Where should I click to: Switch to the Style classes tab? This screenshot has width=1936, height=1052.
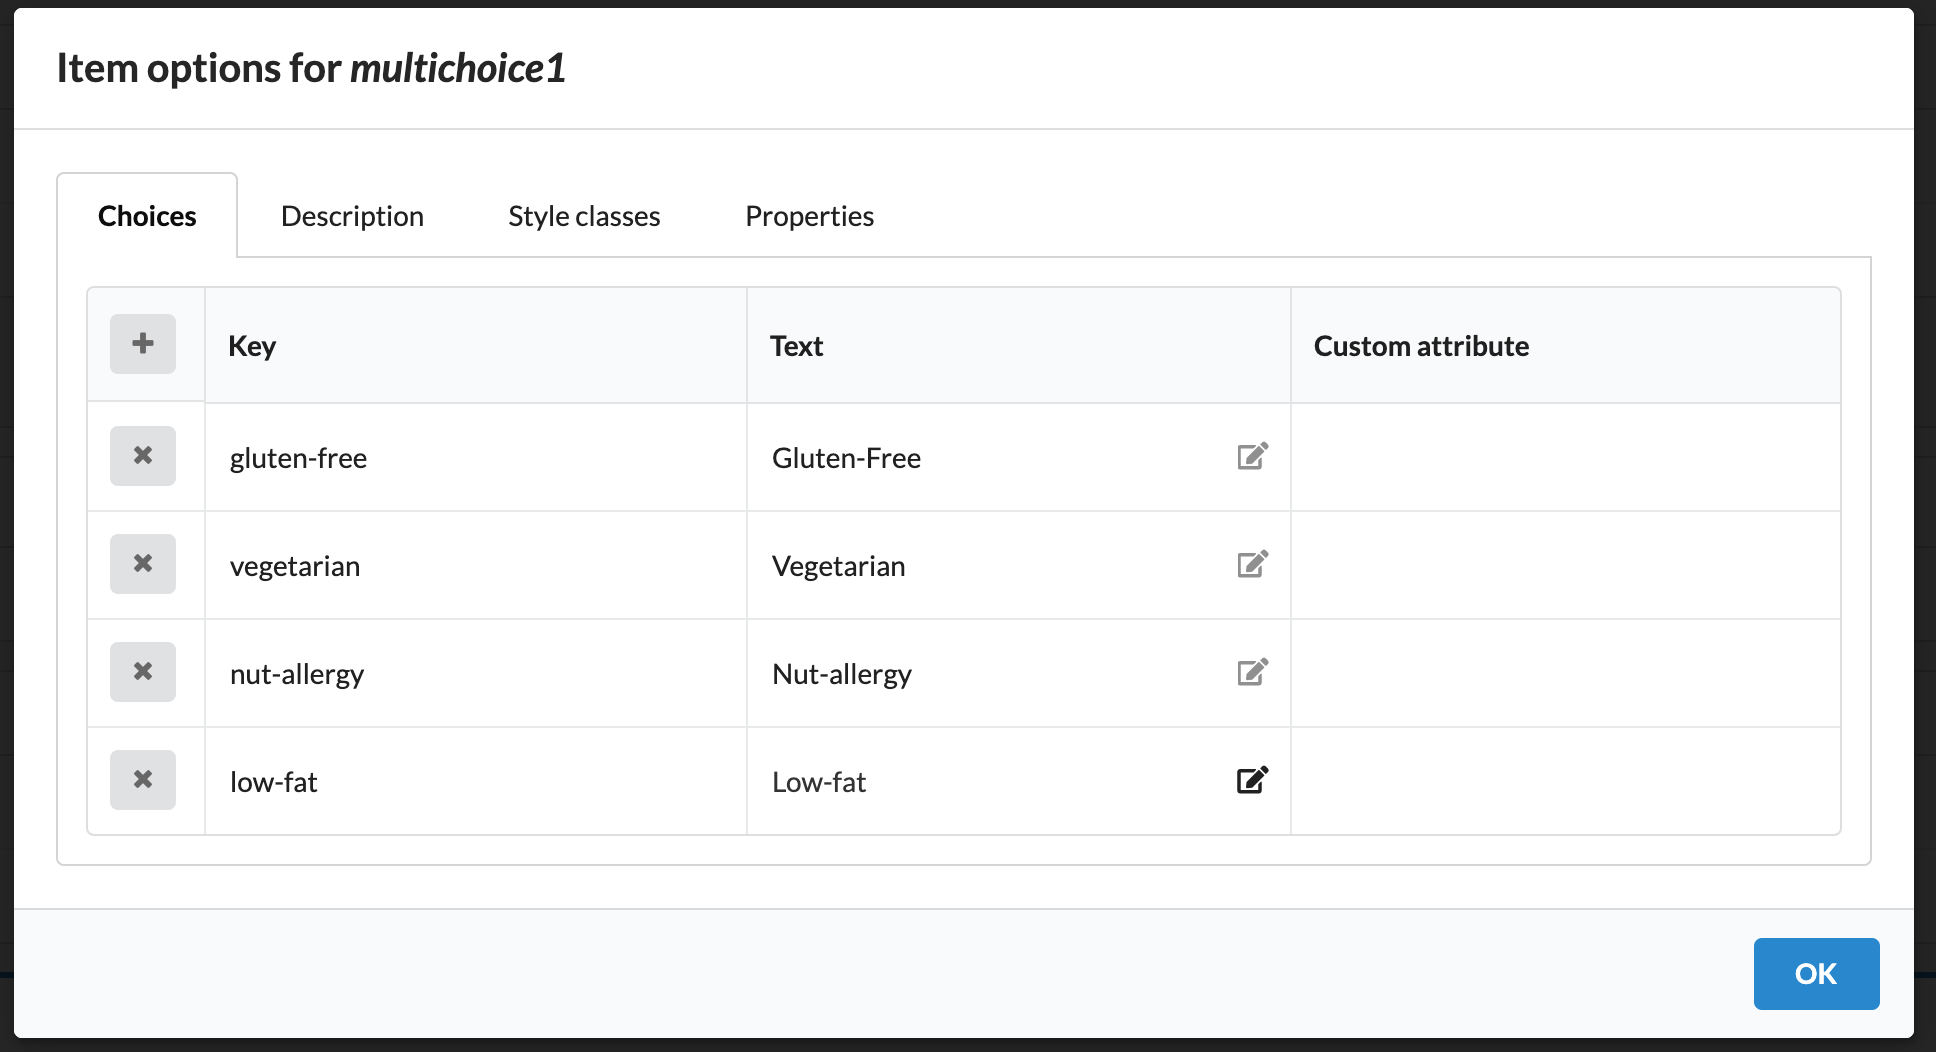pyautogui.click(x=584, y=216)
